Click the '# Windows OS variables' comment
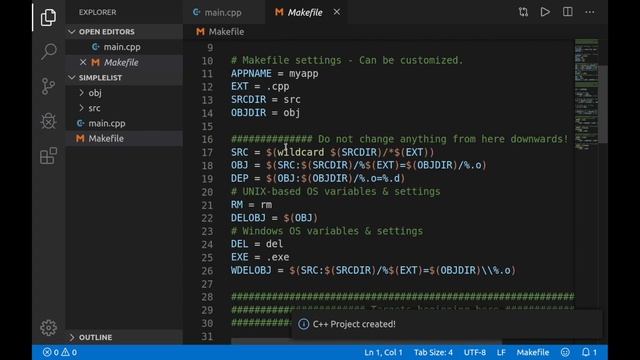This screenshot has width=640, height=360. coord(327,231)
